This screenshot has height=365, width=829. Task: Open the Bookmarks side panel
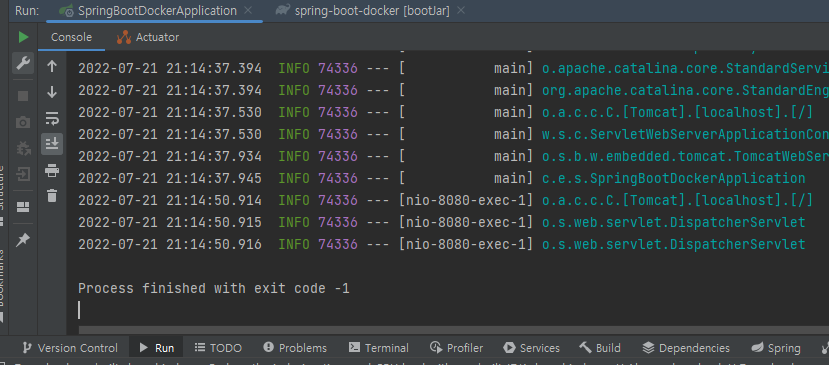coord(2,286)
